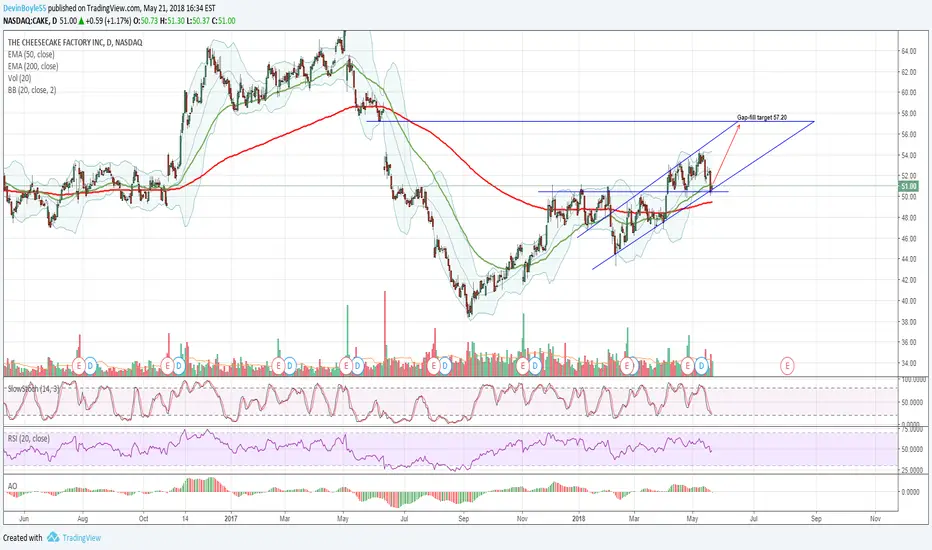Click the 100.0000 scale value in SlowStoch pane
The image size is (932, 550).
[913, 379]
